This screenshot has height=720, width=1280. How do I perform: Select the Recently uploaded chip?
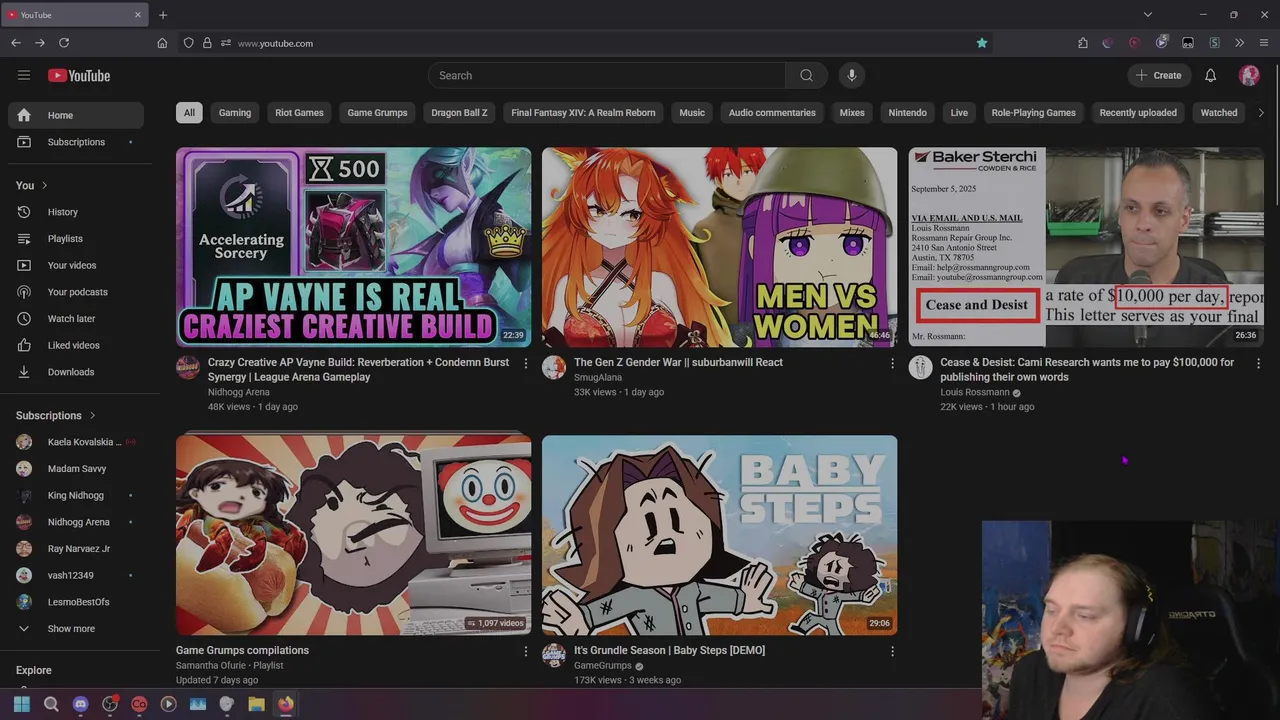pyautogui.click(x=1138, y=113)
